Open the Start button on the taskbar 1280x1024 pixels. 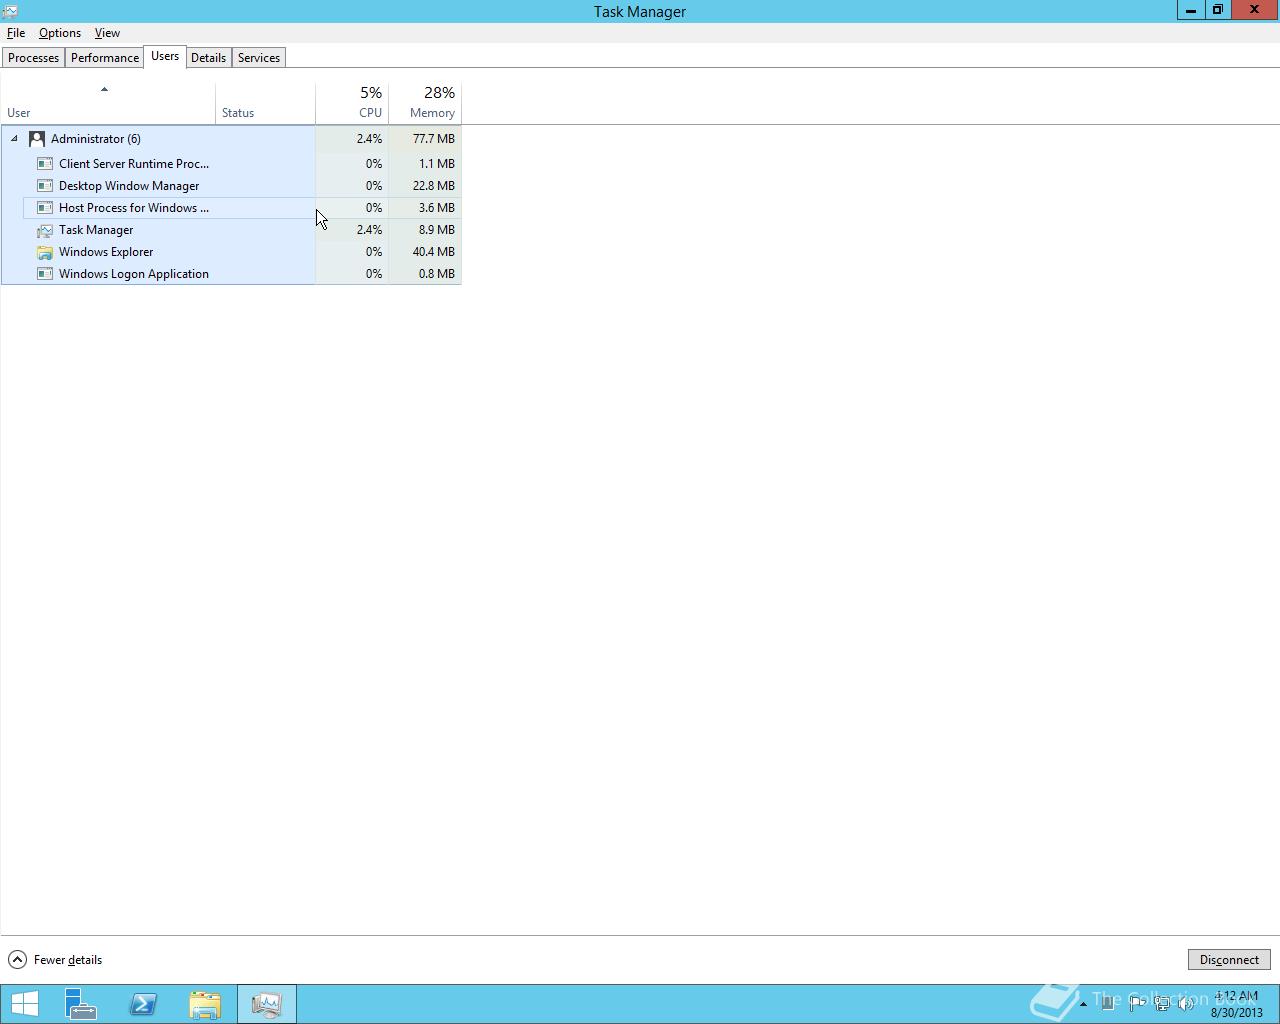pos(24,1004)
